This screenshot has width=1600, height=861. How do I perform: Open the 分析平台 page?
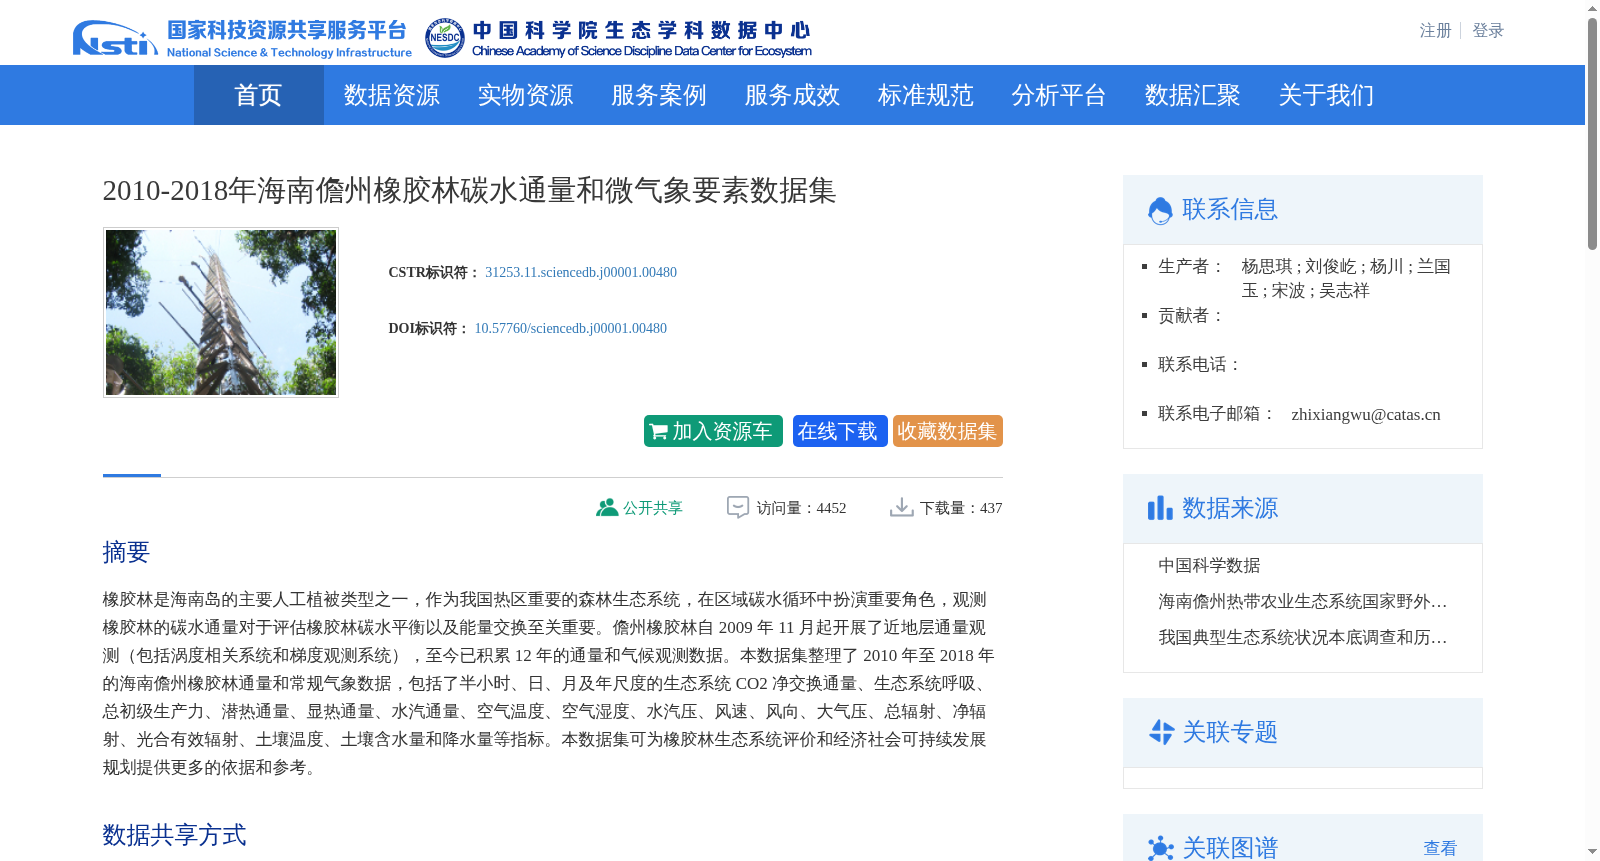tap(1059, 95)
